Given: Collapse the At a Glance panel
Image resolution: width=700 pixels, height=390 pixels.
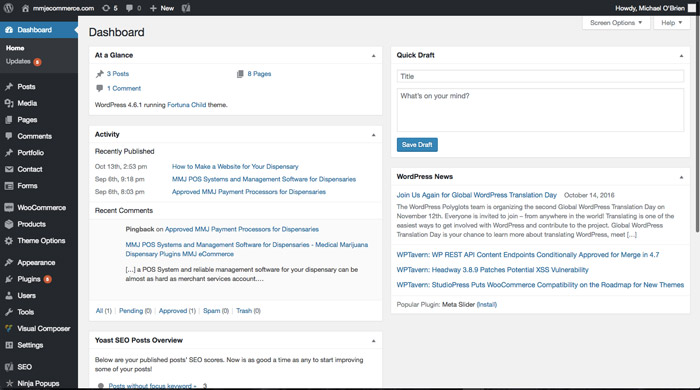Looking at the screenshot, I should tap(374, 56).
